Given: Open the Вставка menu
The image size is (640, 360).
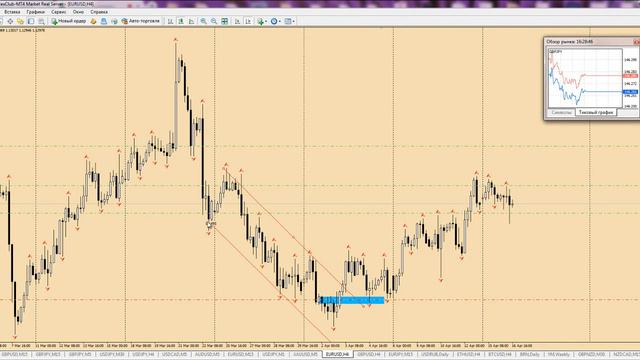Looking at the screenshot, I should [12, 12].
